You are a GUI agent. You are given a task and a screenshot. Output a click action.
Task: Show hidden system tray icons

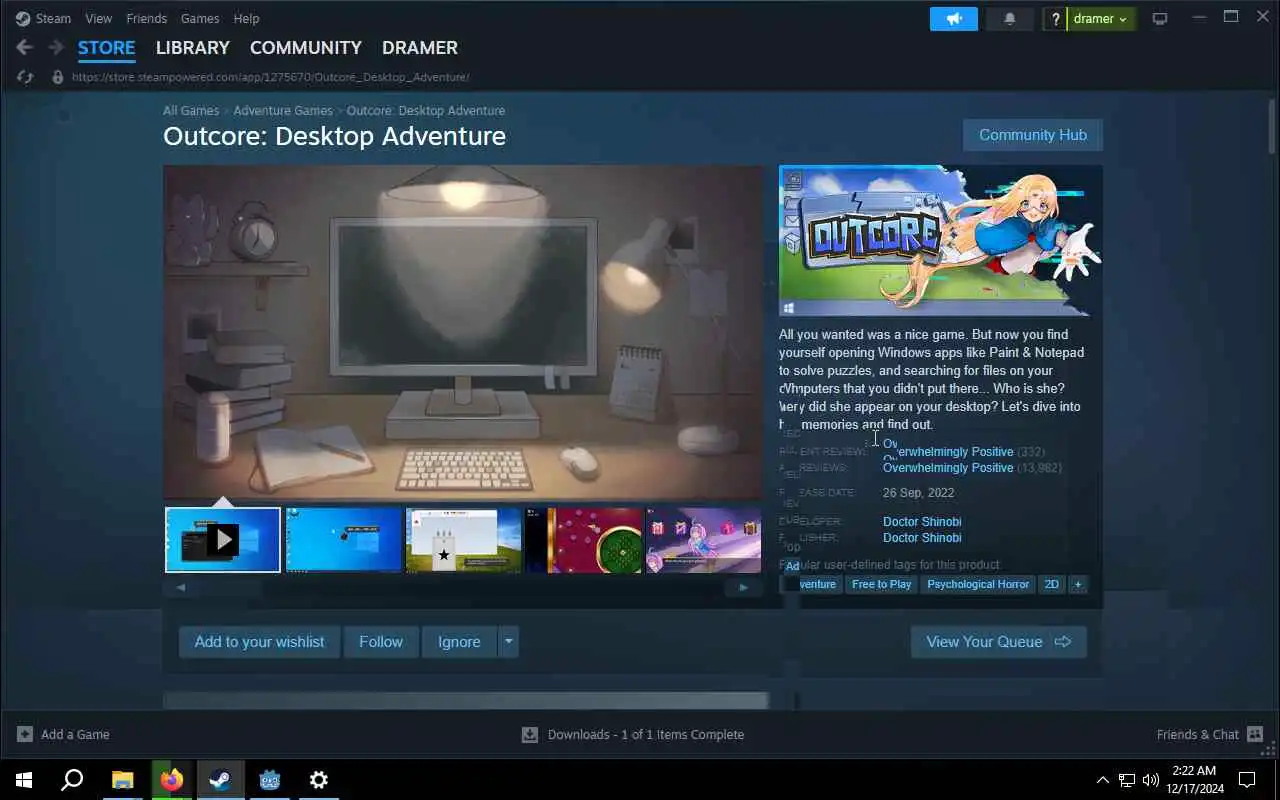point(1103,780)
